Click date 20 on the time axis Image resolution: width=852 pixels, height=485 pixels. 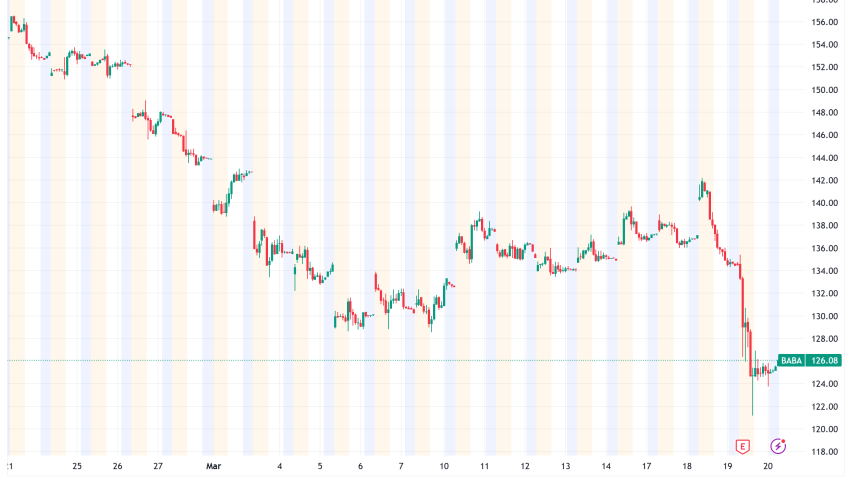[x=769, y=466]
